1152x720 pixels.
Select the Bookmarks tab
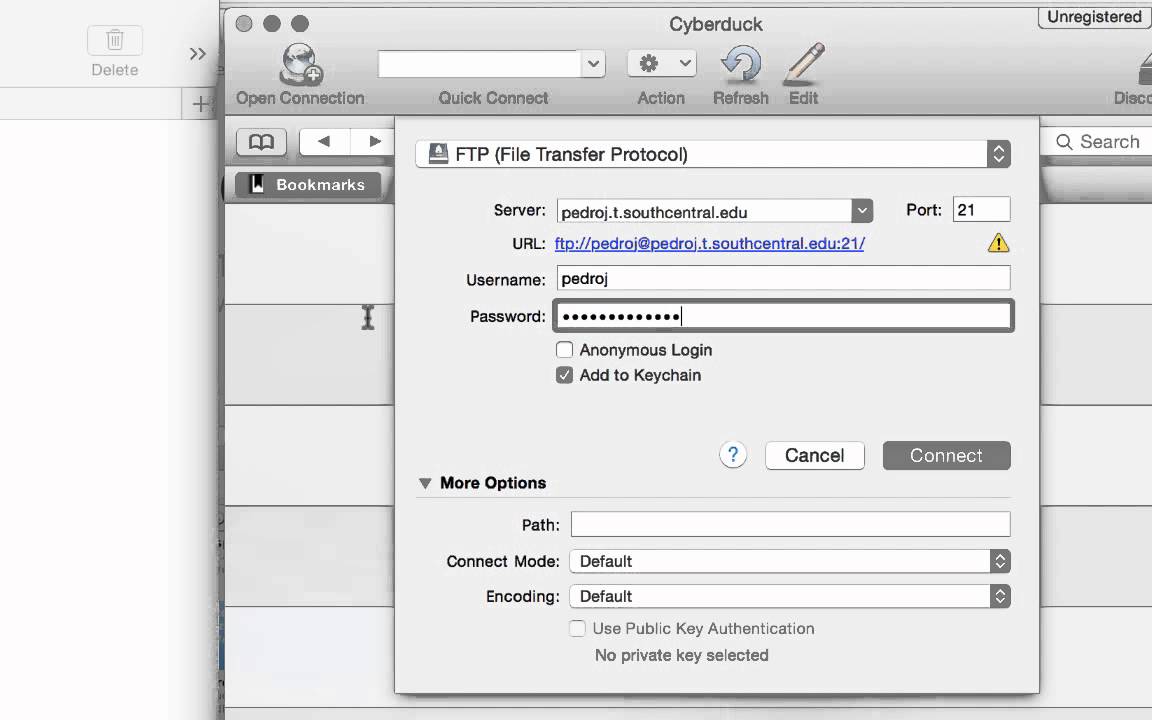point(309,184)
